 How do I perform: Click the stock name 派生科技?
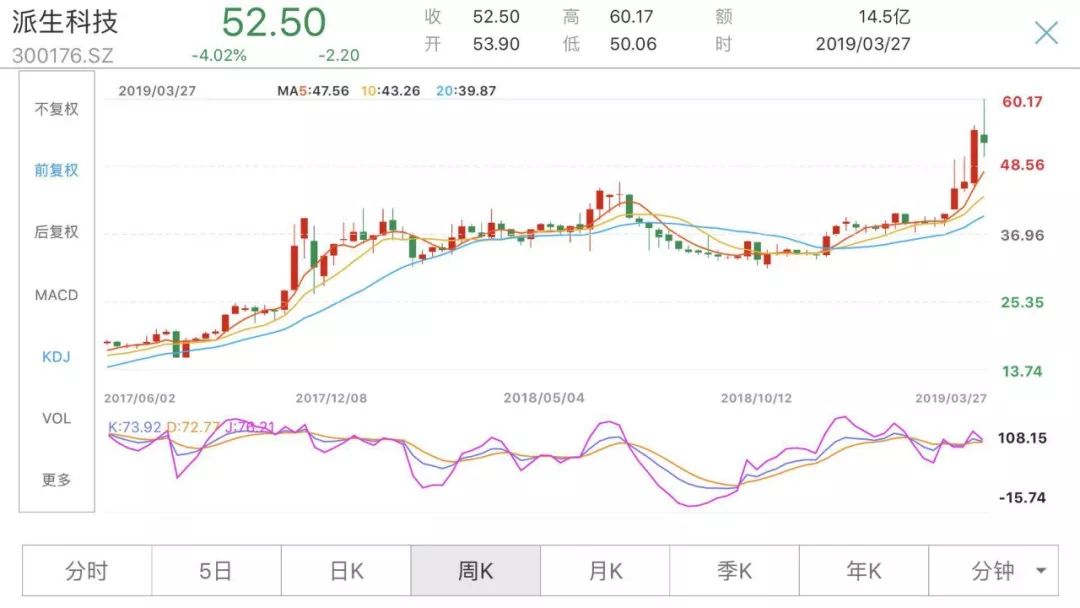(x=65, y=22)
